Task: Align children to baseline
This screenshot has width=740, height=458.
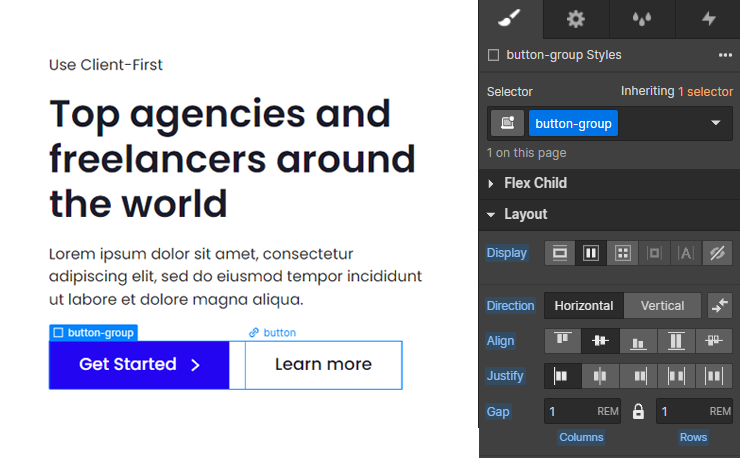Action: tap(714, 341)
